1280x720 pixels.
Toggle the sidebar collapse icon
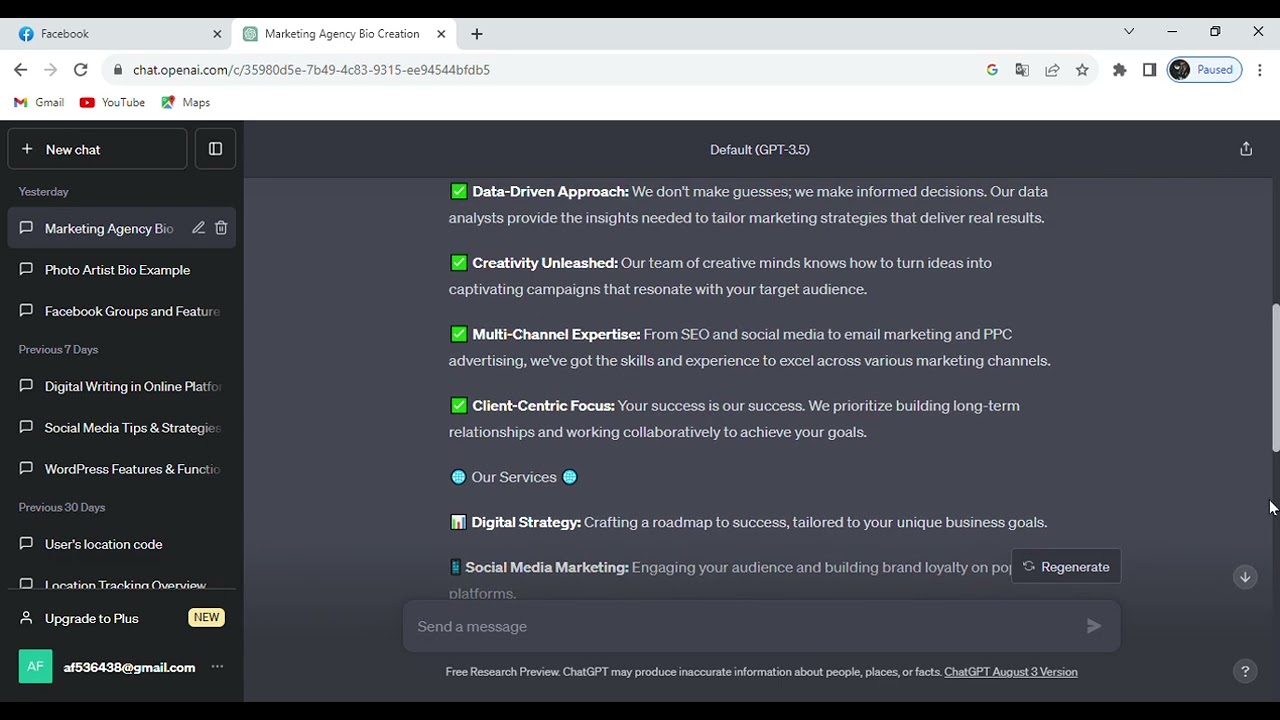(215, 149)
